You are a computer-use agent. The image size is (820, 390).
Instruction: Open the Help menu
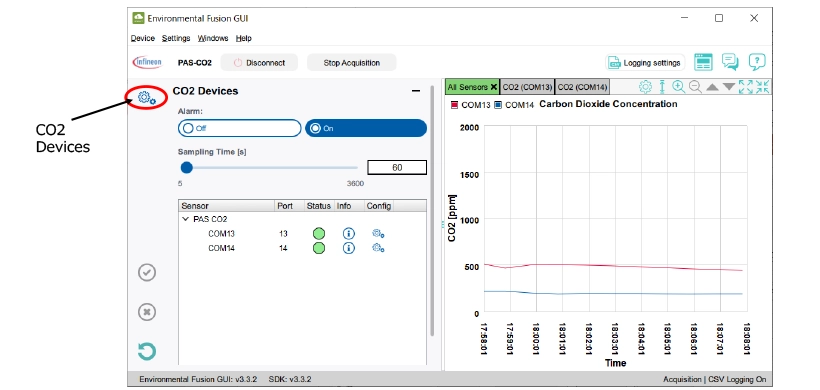(244, 38)
